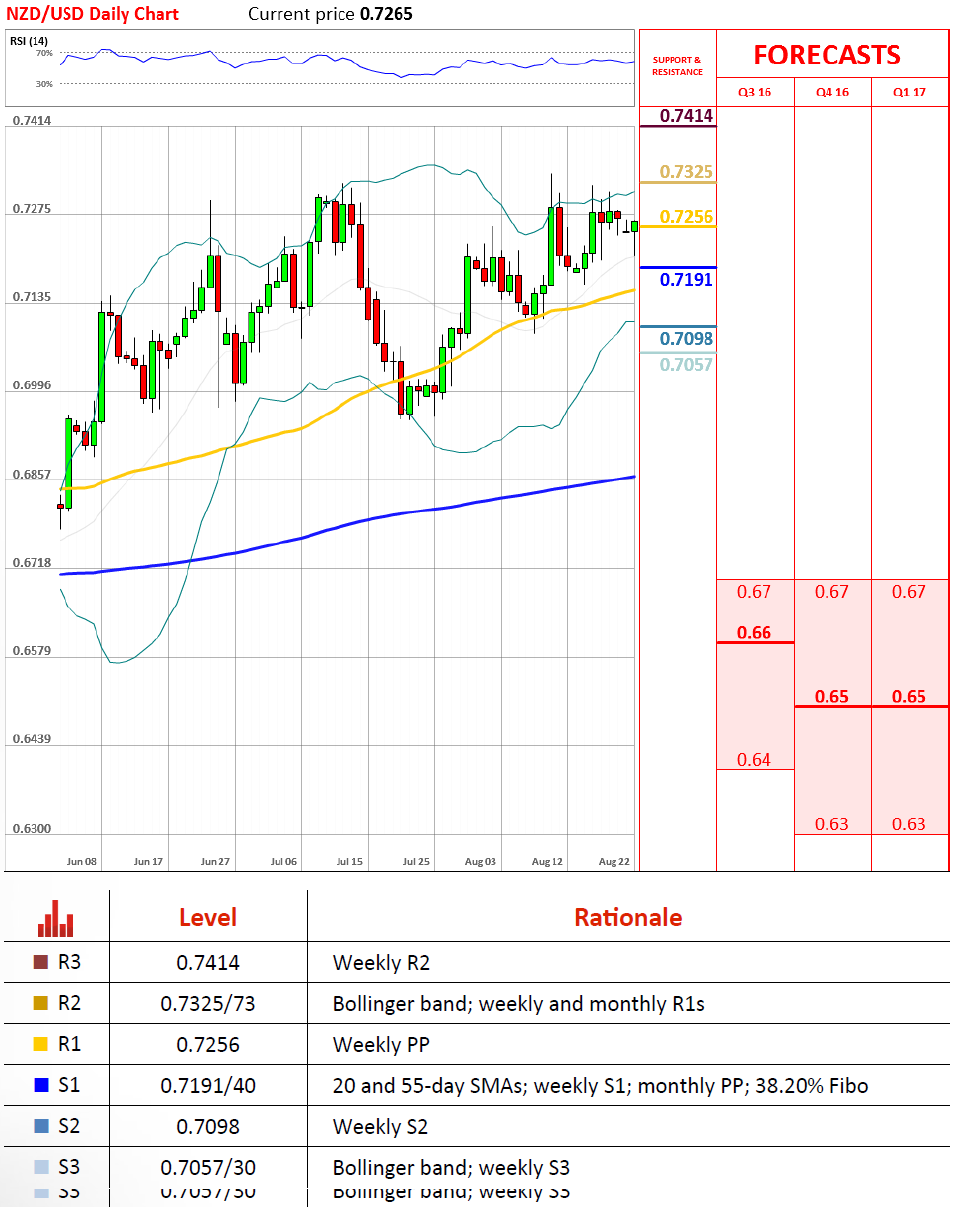The height and width of the screenshot is (1207, 963).
Task: Select the Aug 12 date axis label
Action: click(547, 861)
